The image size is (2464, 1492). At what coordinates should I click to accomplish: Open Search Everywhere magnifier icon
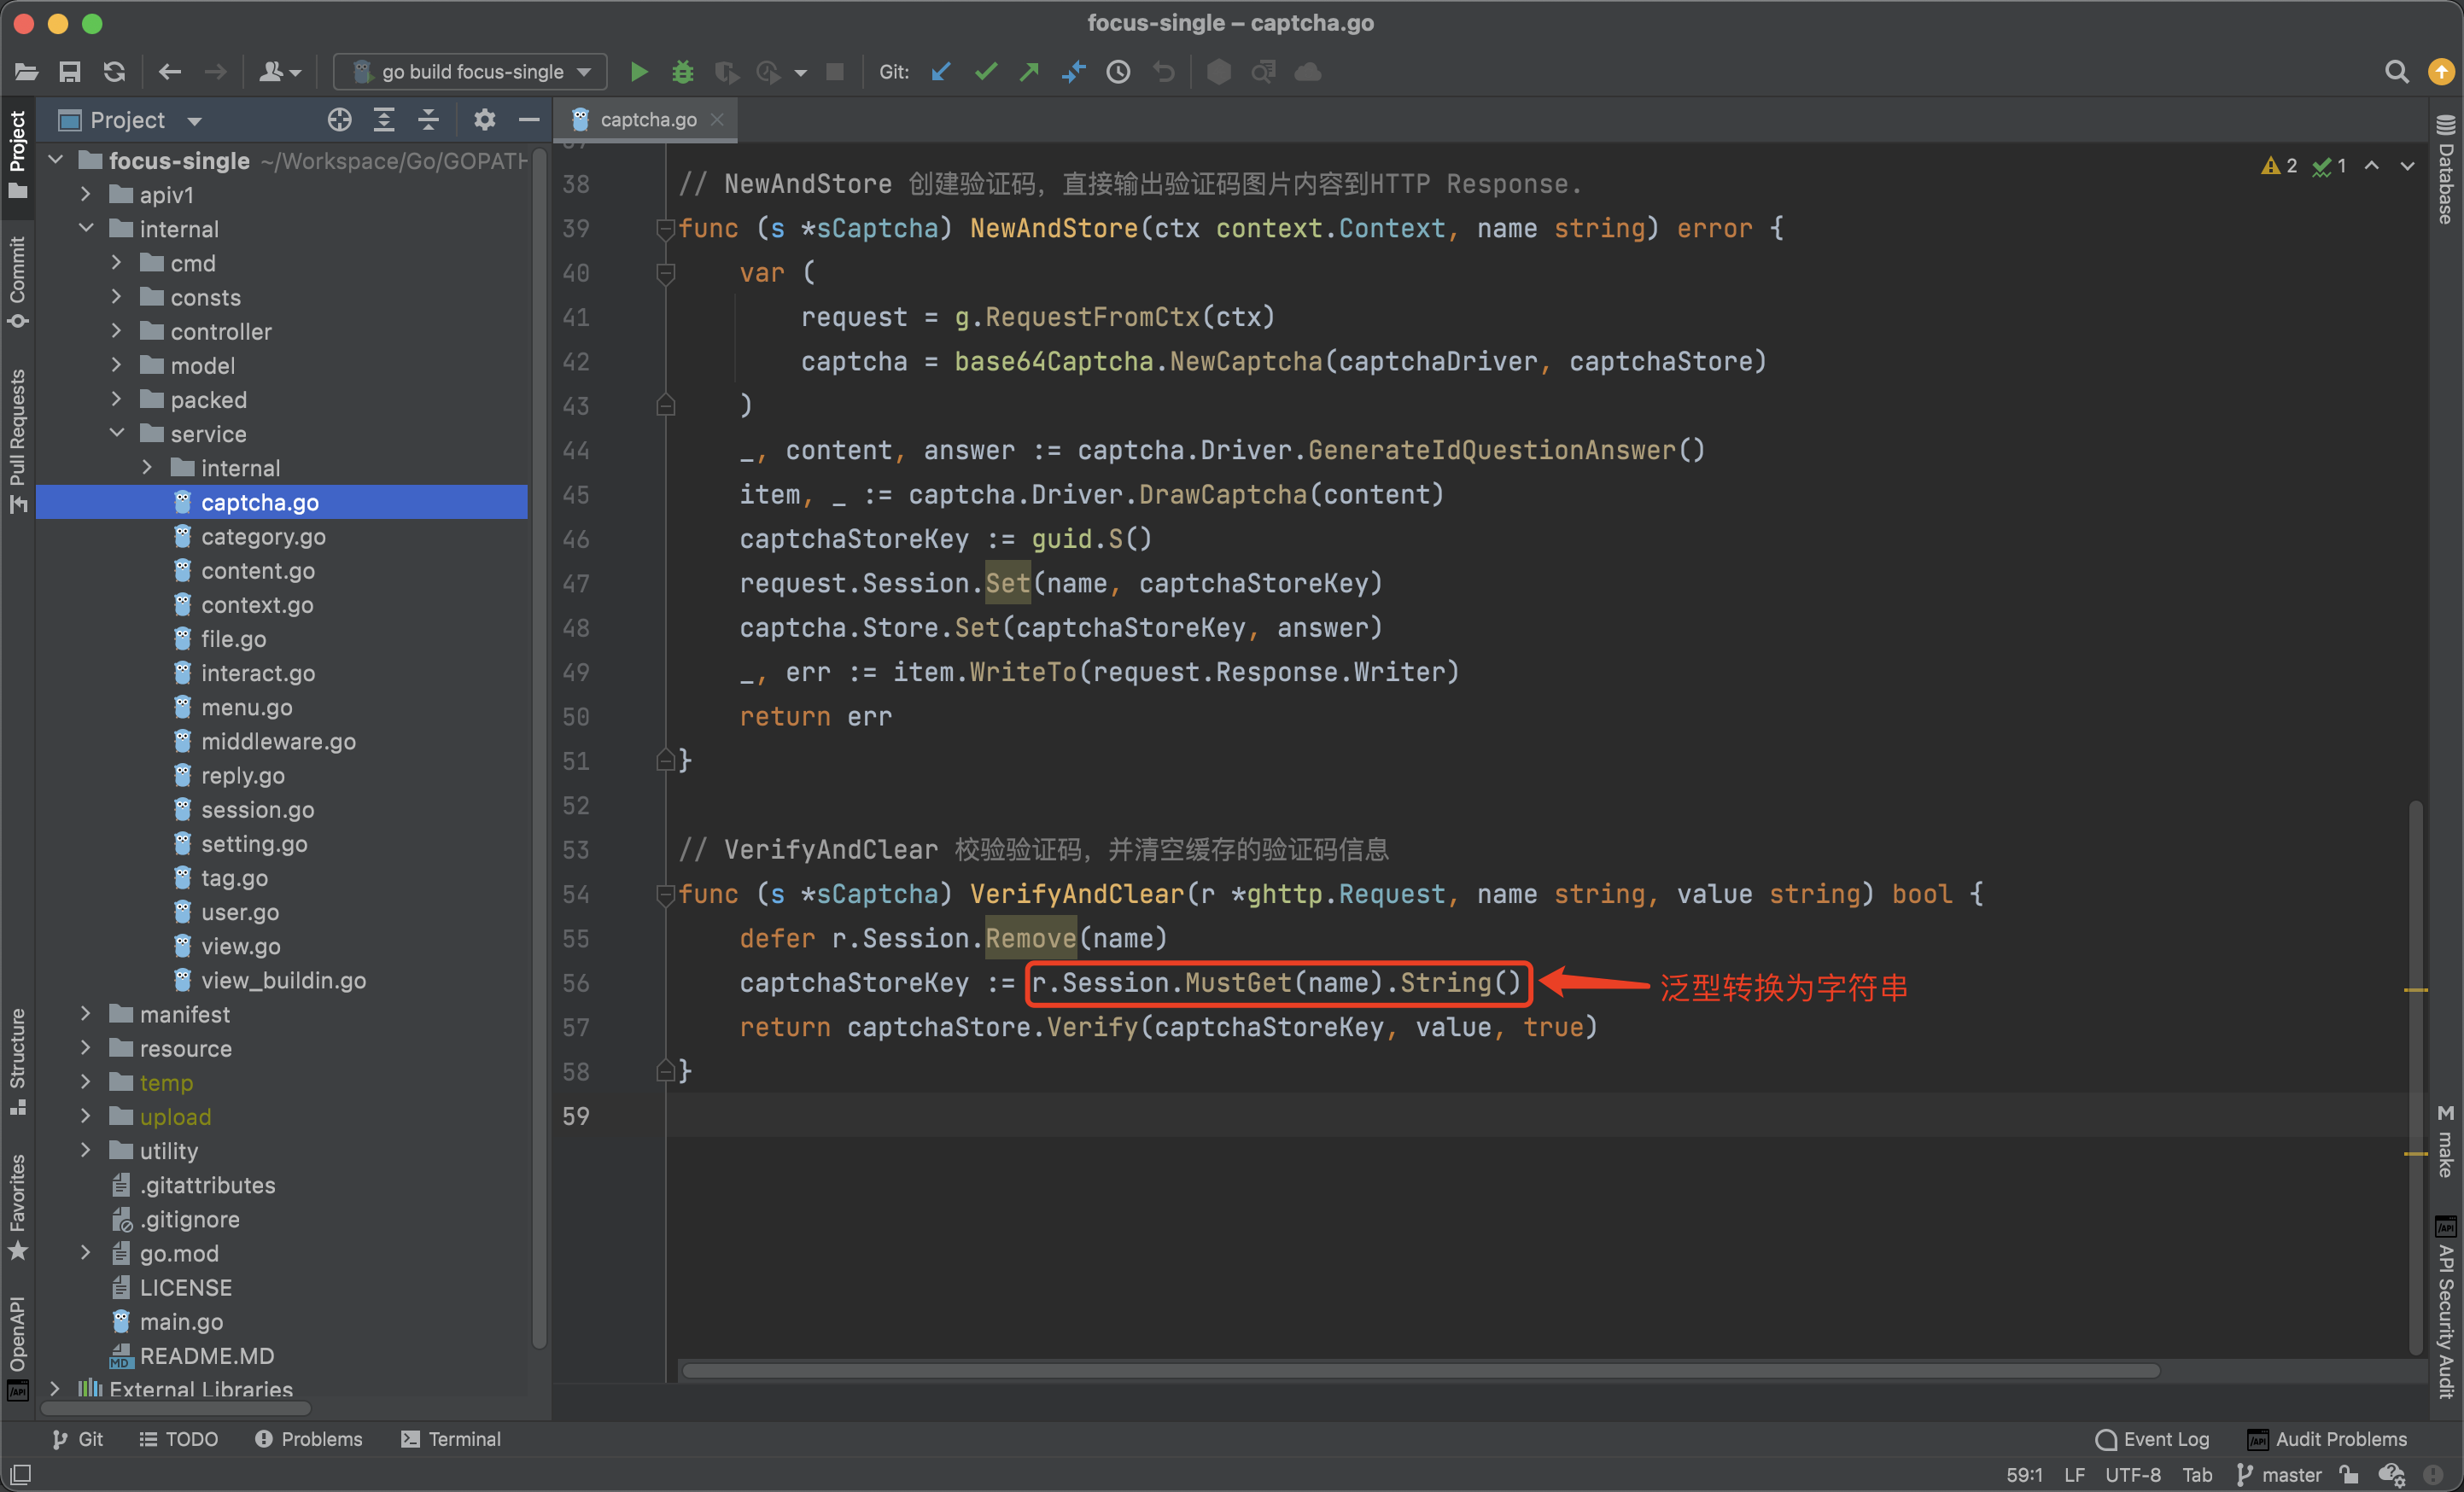click(x=2396, y=72)
